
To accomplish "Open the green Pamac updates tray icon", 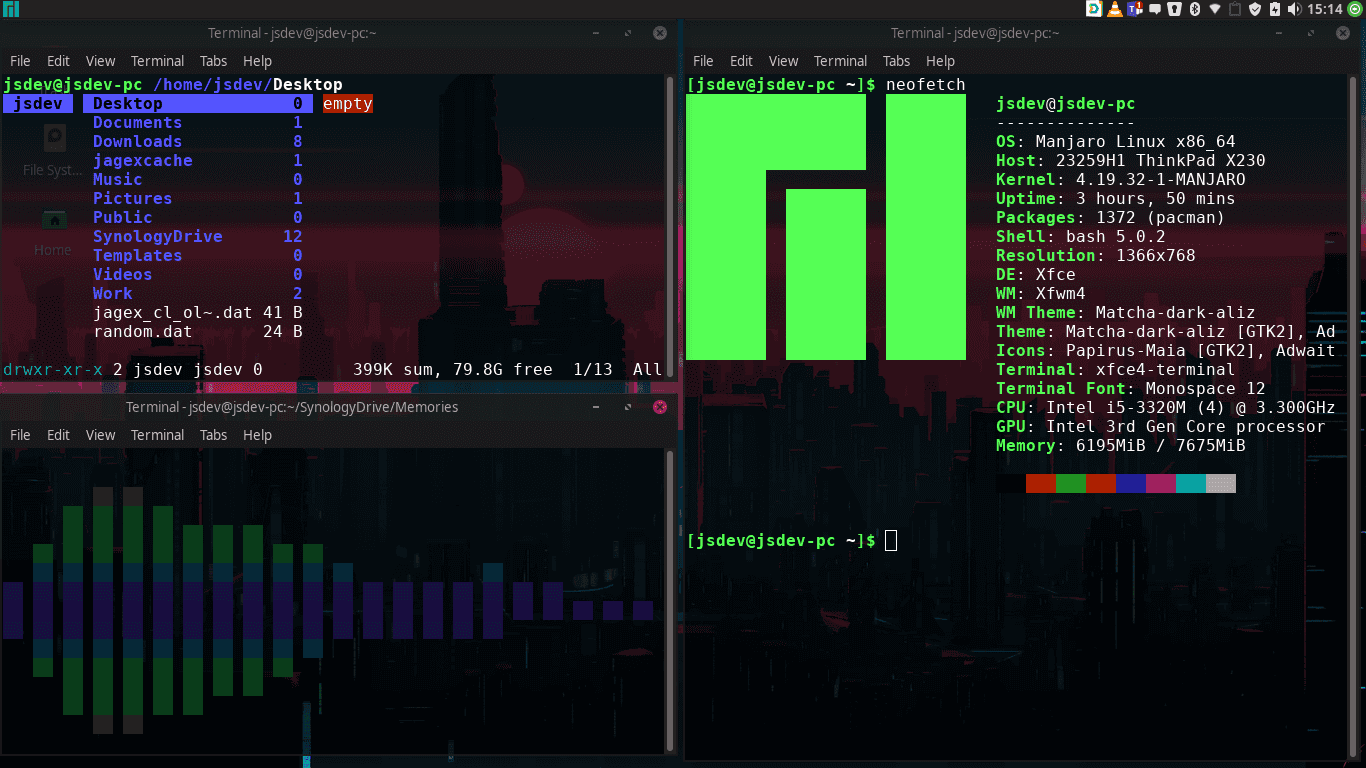I will click(x=1355, y=9).
